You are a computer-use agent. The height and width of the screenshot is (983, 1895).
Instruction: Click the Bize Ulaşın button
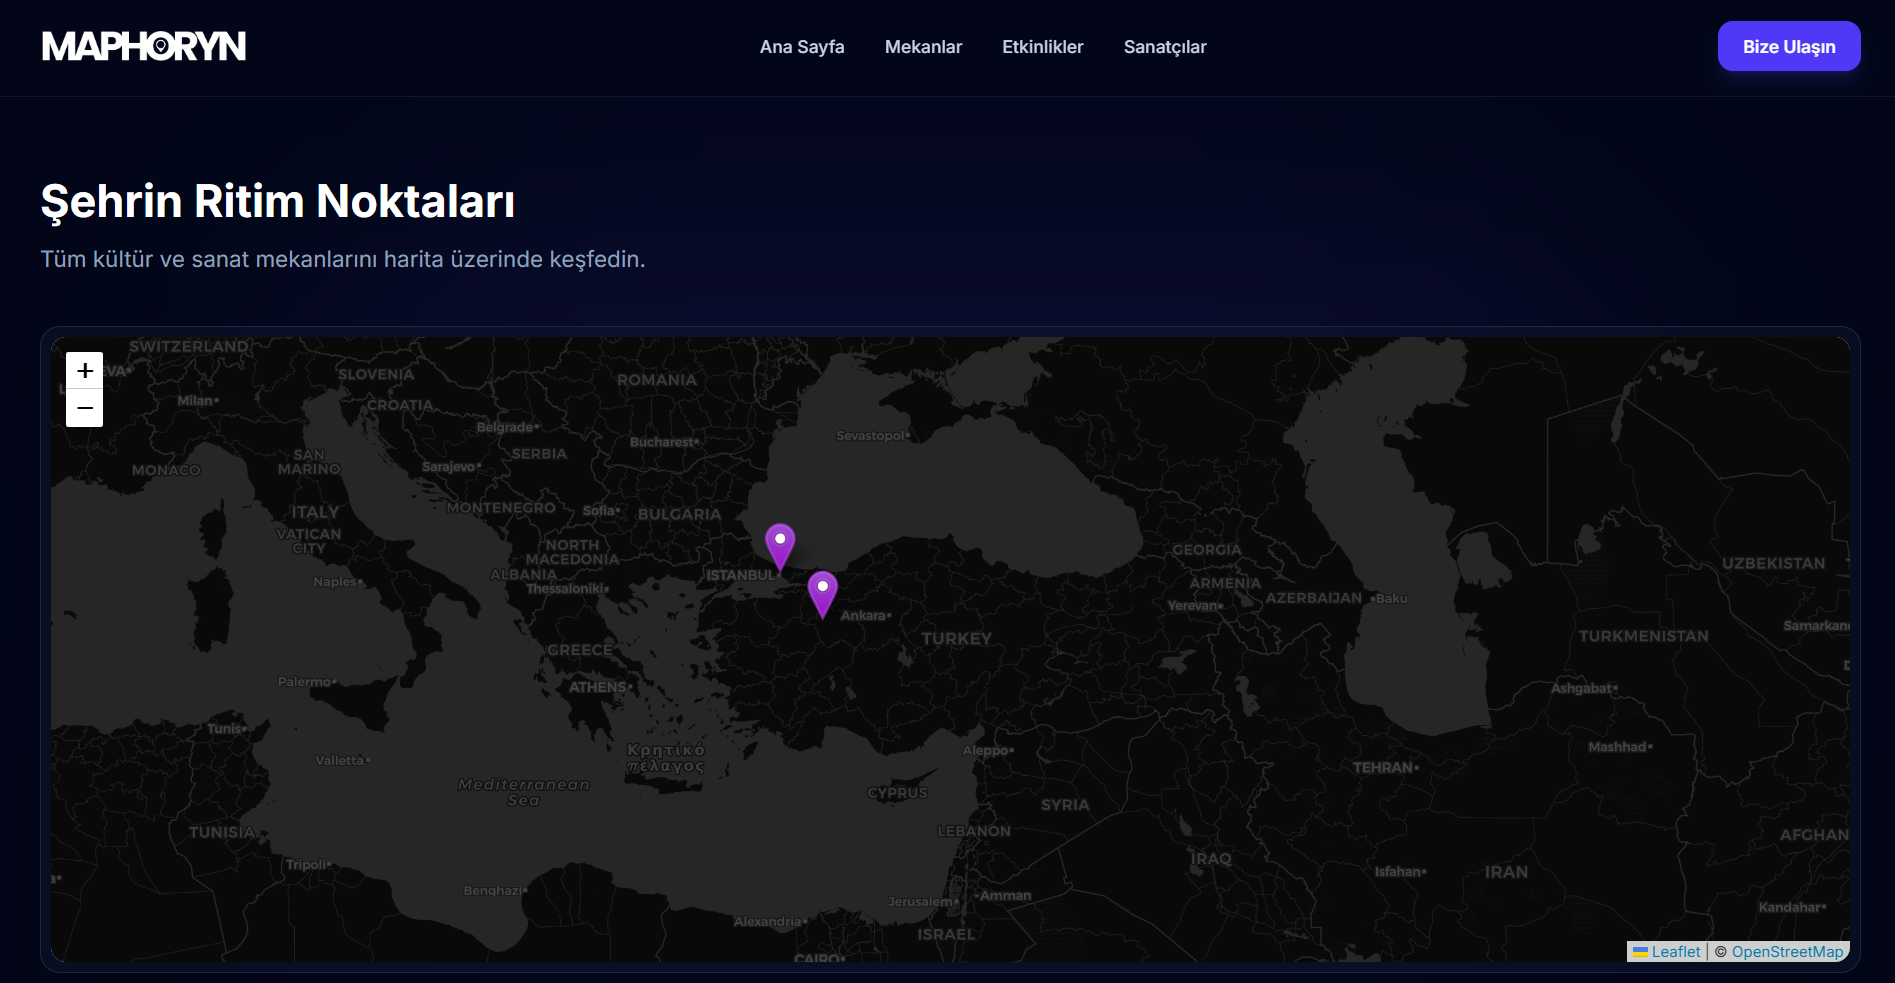point(1789,46)
